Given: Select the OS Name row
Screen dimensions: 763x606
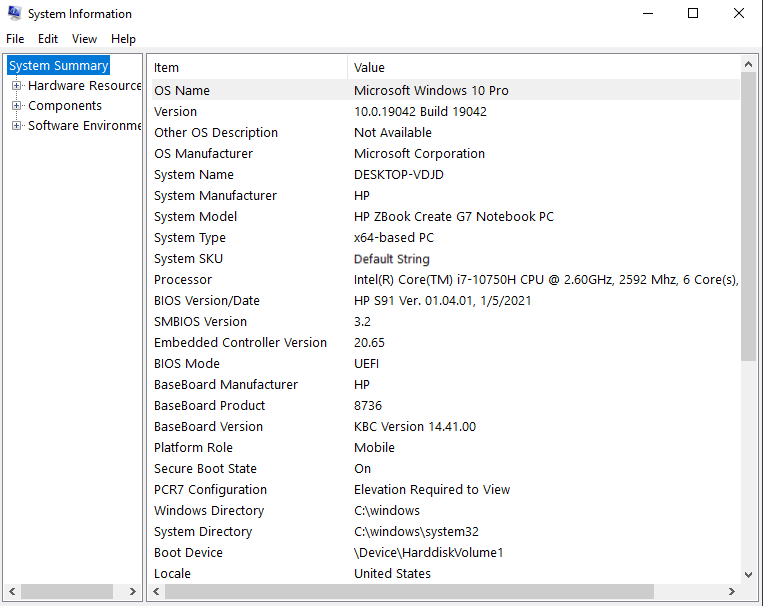Looking at the screenshot, I should point(446,91).
